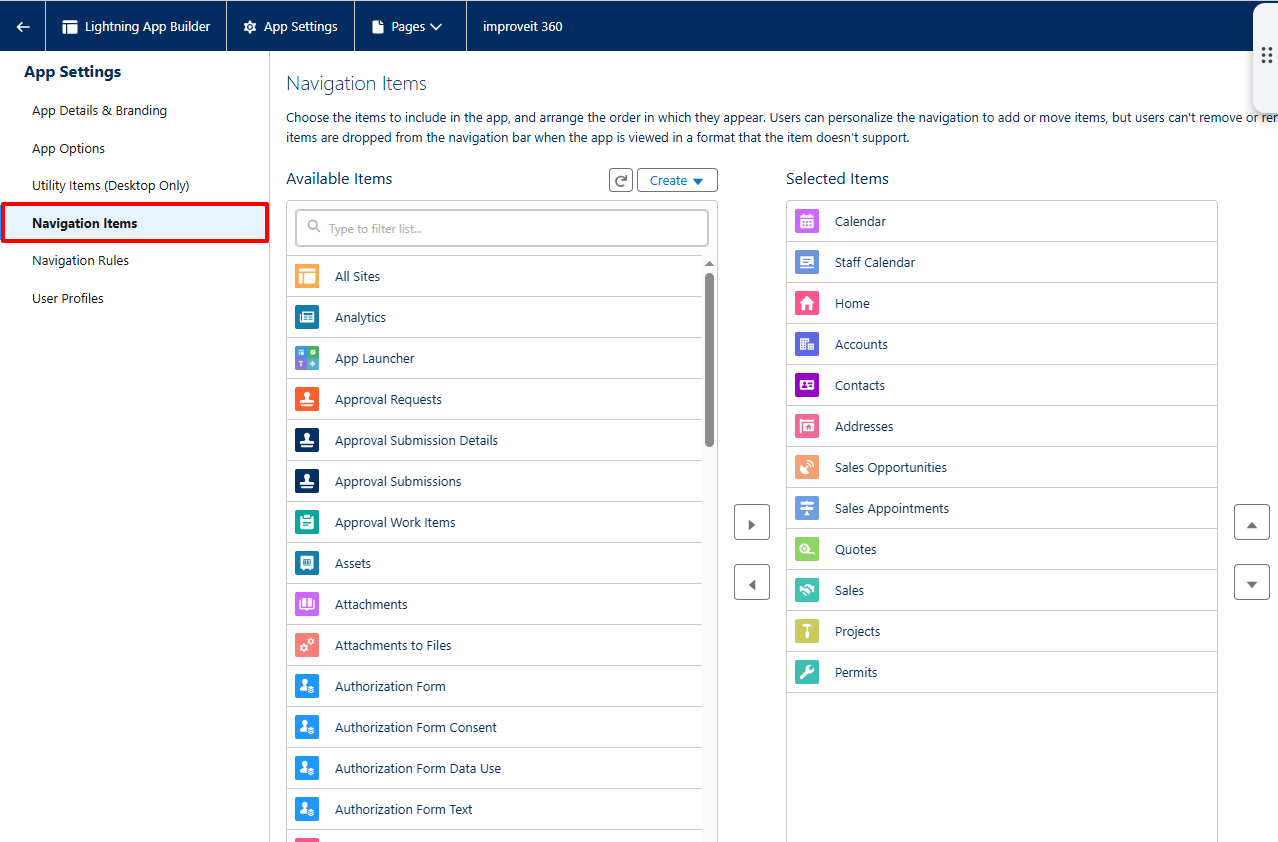Open Utility Items (Desktop Only)
The height and width of the screenshot is (842, 1278).
[x=110, y=186]
